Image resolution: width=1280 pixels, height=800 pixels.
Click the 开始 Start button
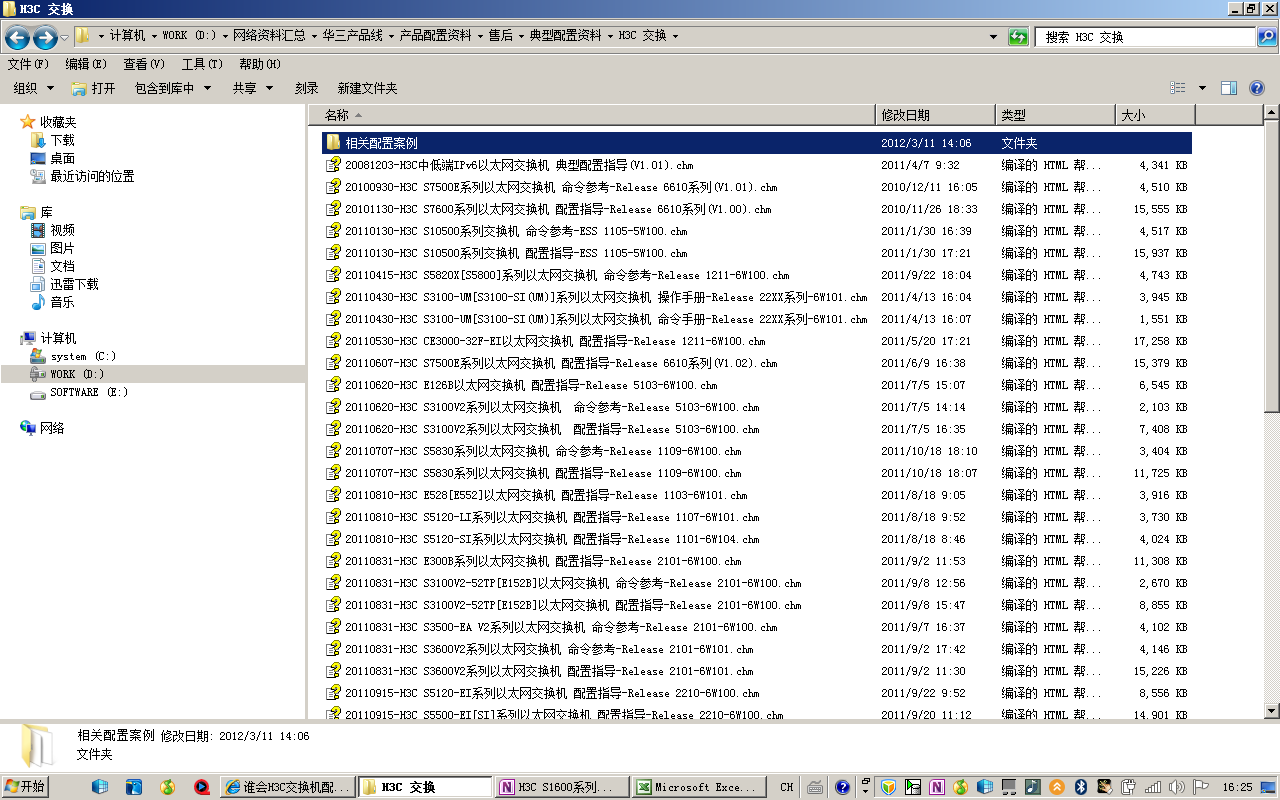click(26, 787)
